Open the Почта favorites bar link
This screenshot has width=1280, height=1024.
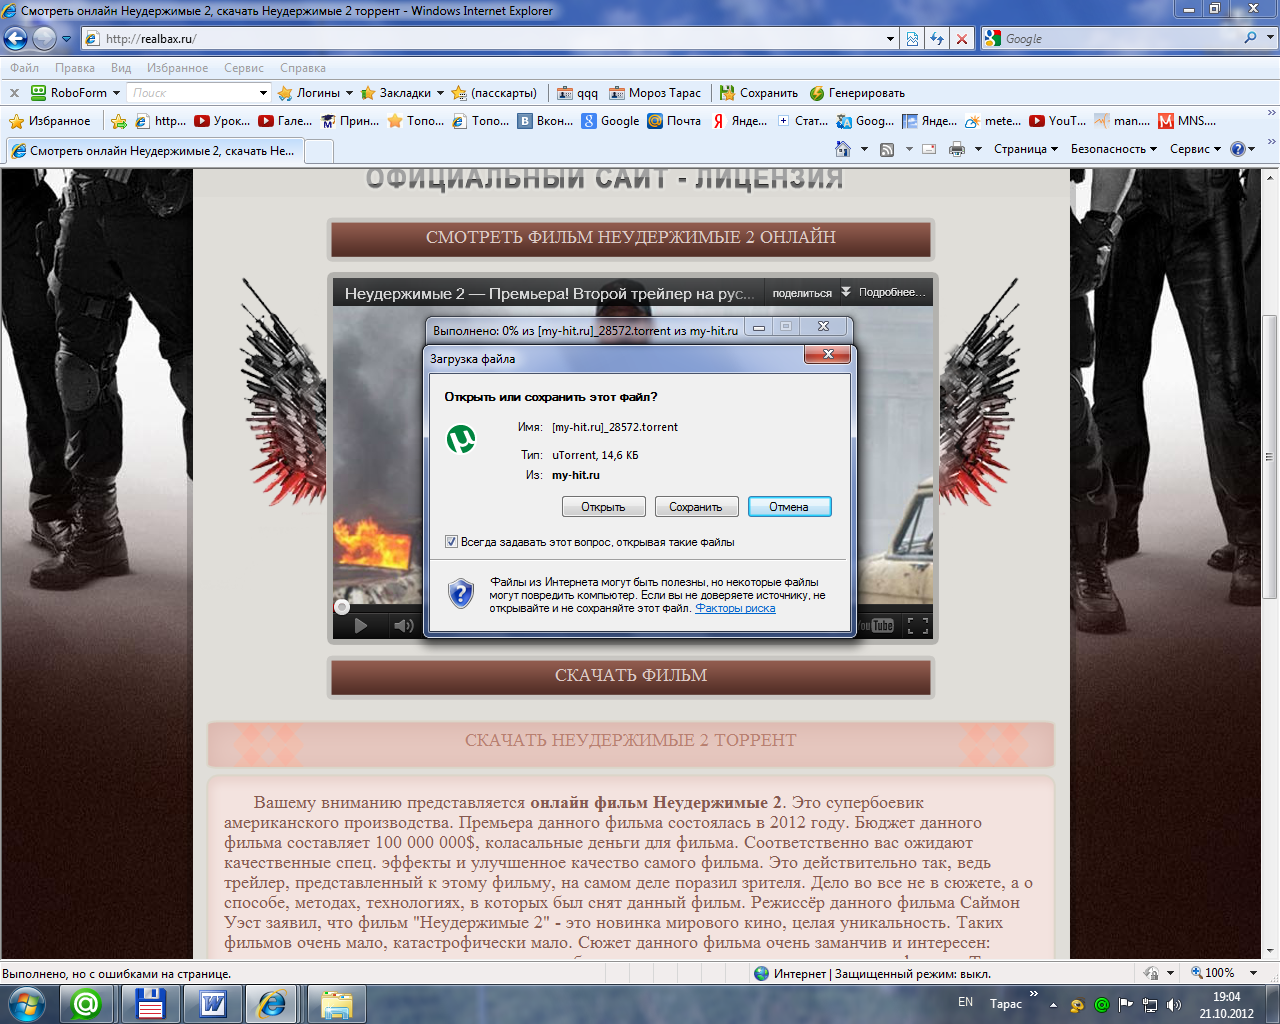pyautogui.click(x=674, y=121)
